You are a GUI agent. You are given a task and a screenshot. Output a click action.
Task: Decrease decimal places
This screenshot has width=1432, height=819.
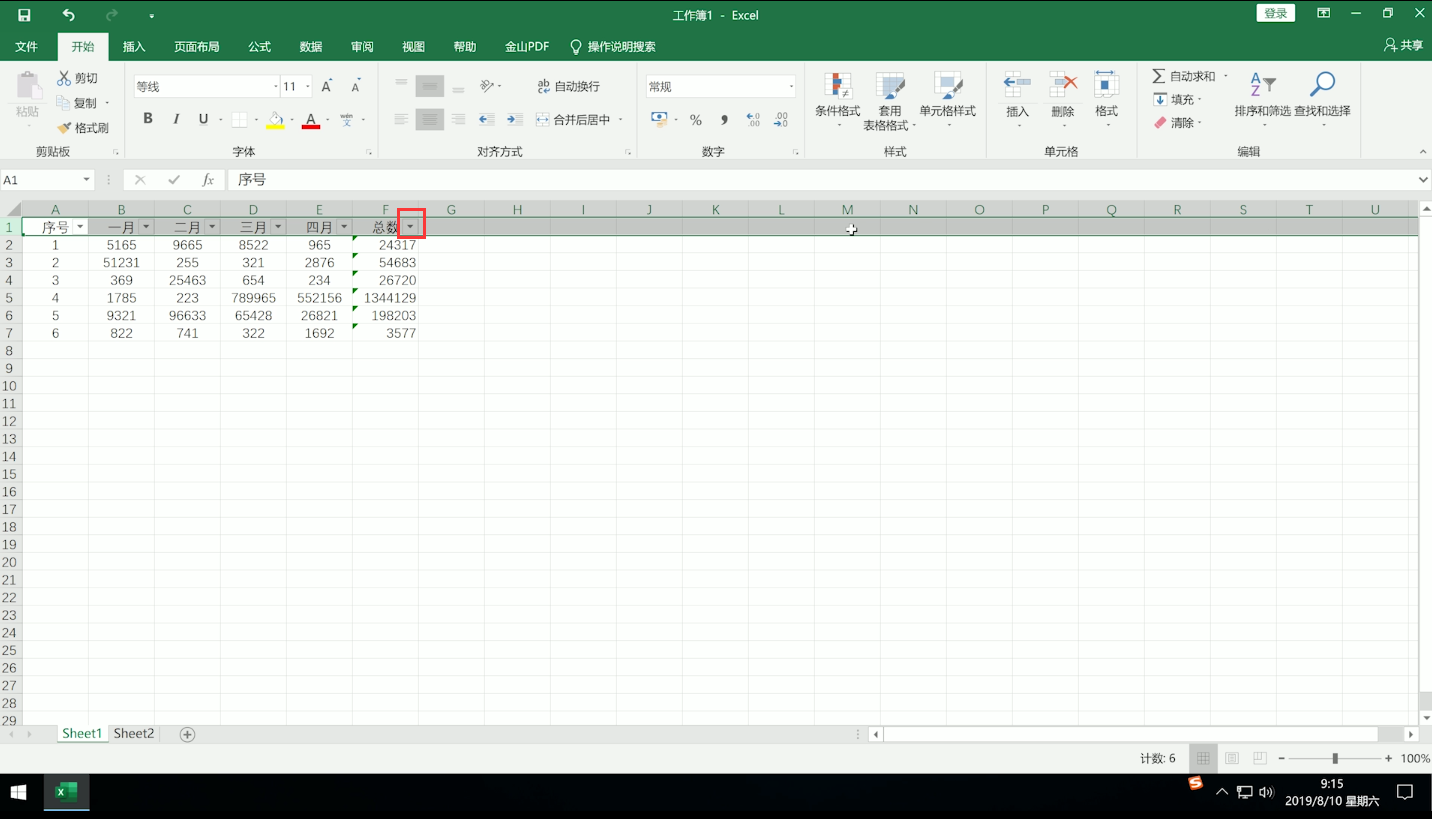pyautogui.click(x=782, y=120)
